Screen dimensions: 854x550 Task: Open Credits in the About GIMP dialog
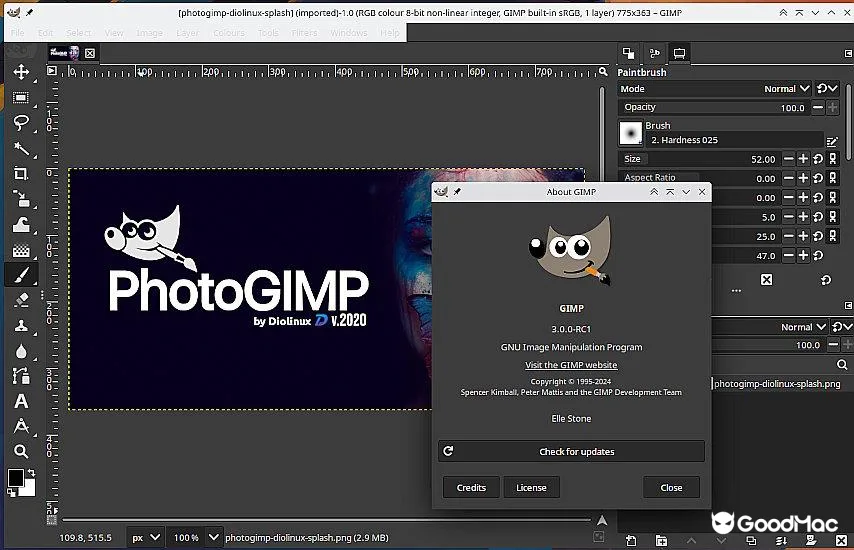[x=471, y=488]
